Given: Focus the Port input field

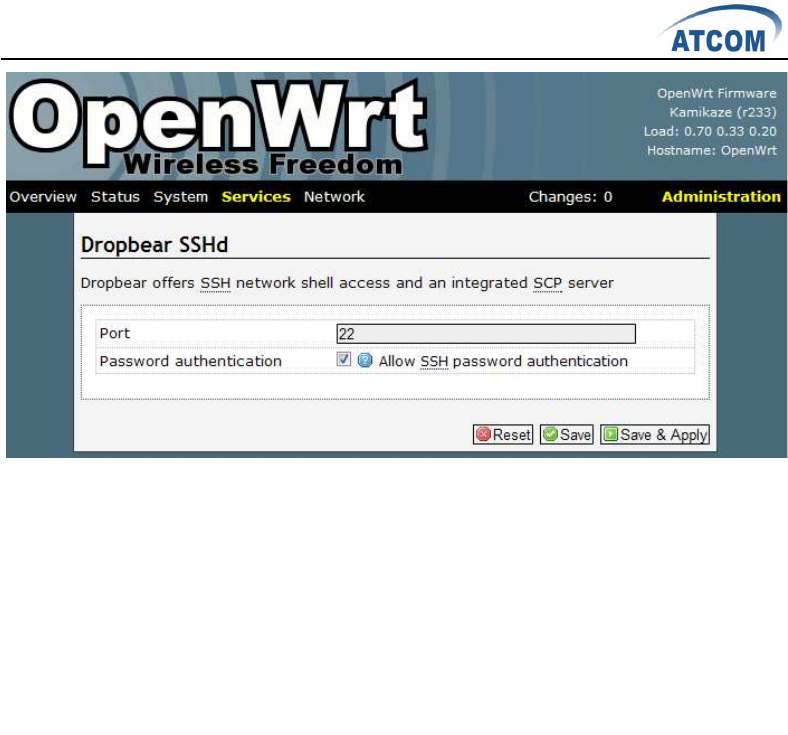Looking at the screenshot, I should [x=486, y=334].
